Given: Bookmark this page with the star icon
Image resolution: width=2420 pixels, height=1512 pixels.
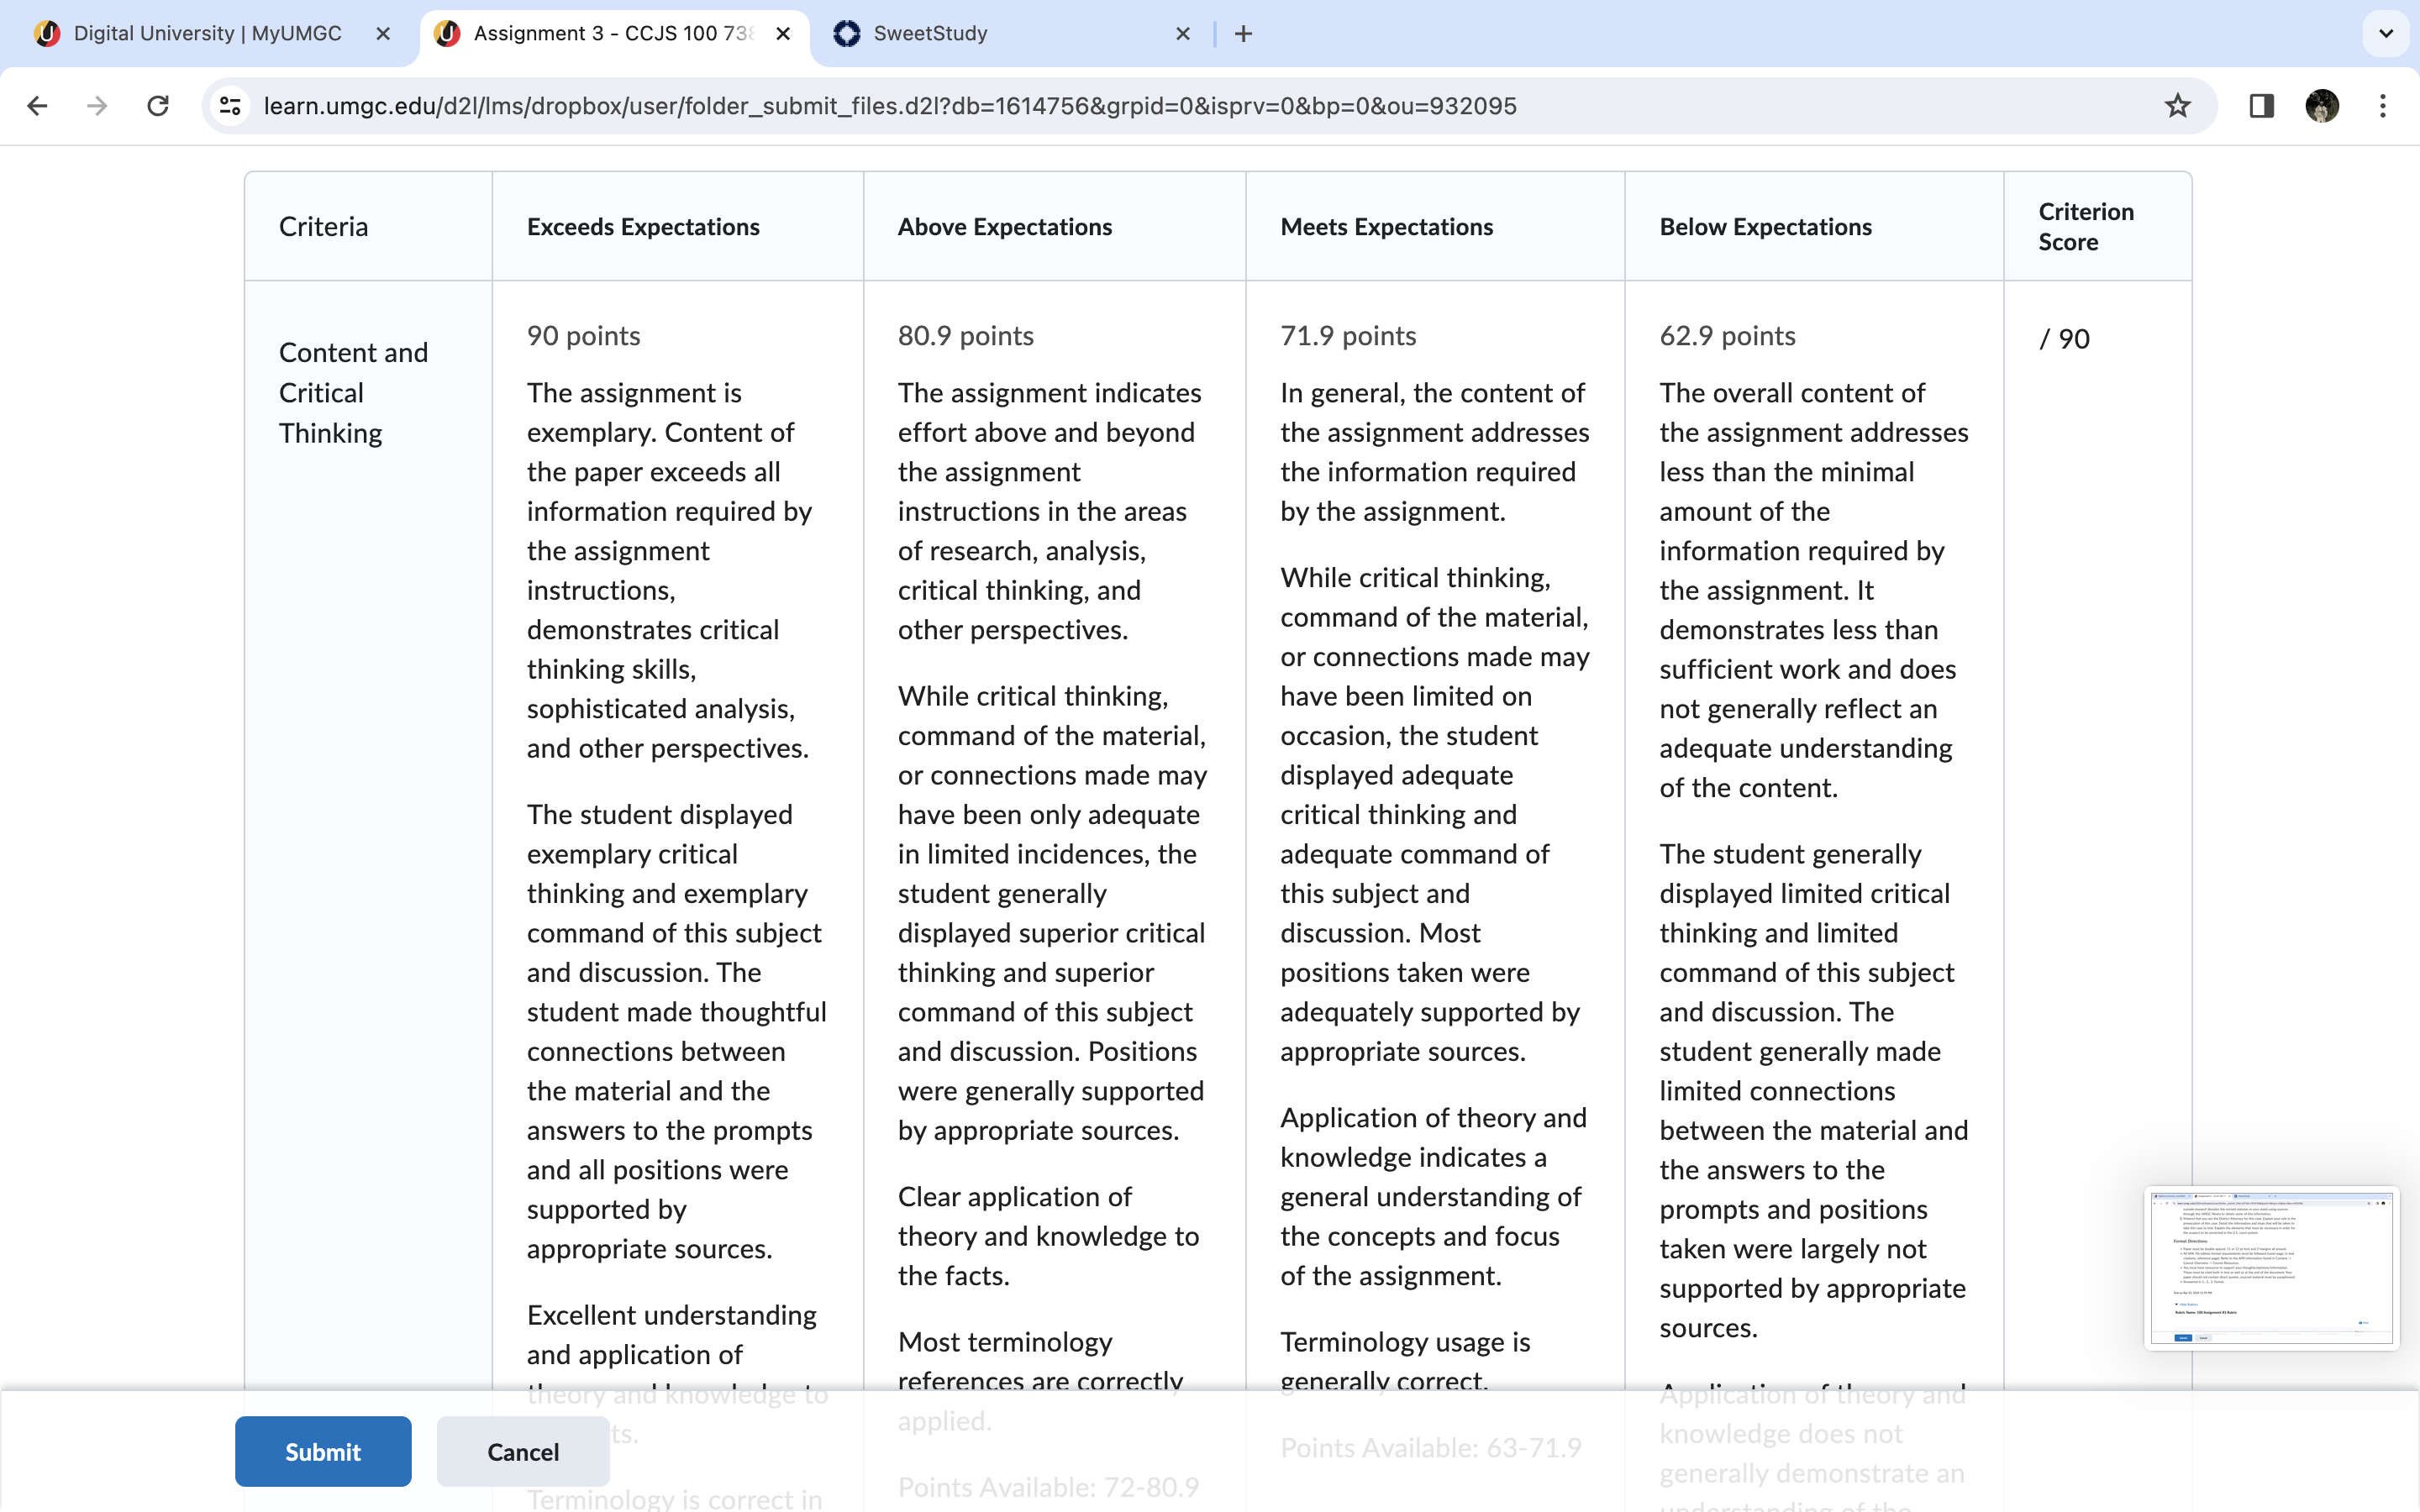Looking at the screenshot, I should [x=2177, y=106].
